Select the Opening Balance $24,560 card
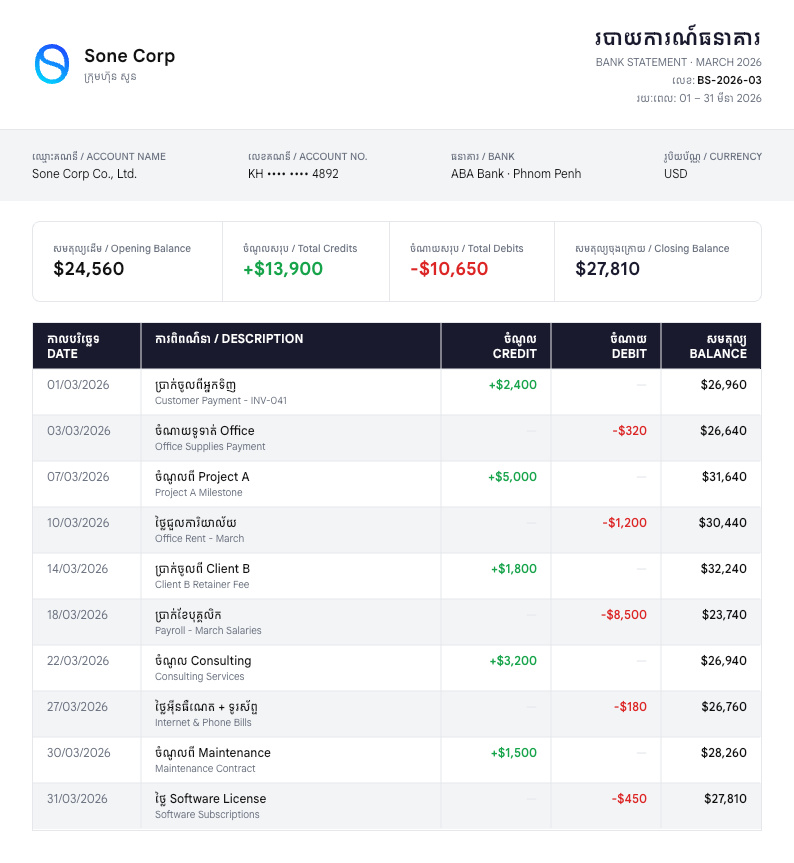794x863 pixels. click(127, 261)
